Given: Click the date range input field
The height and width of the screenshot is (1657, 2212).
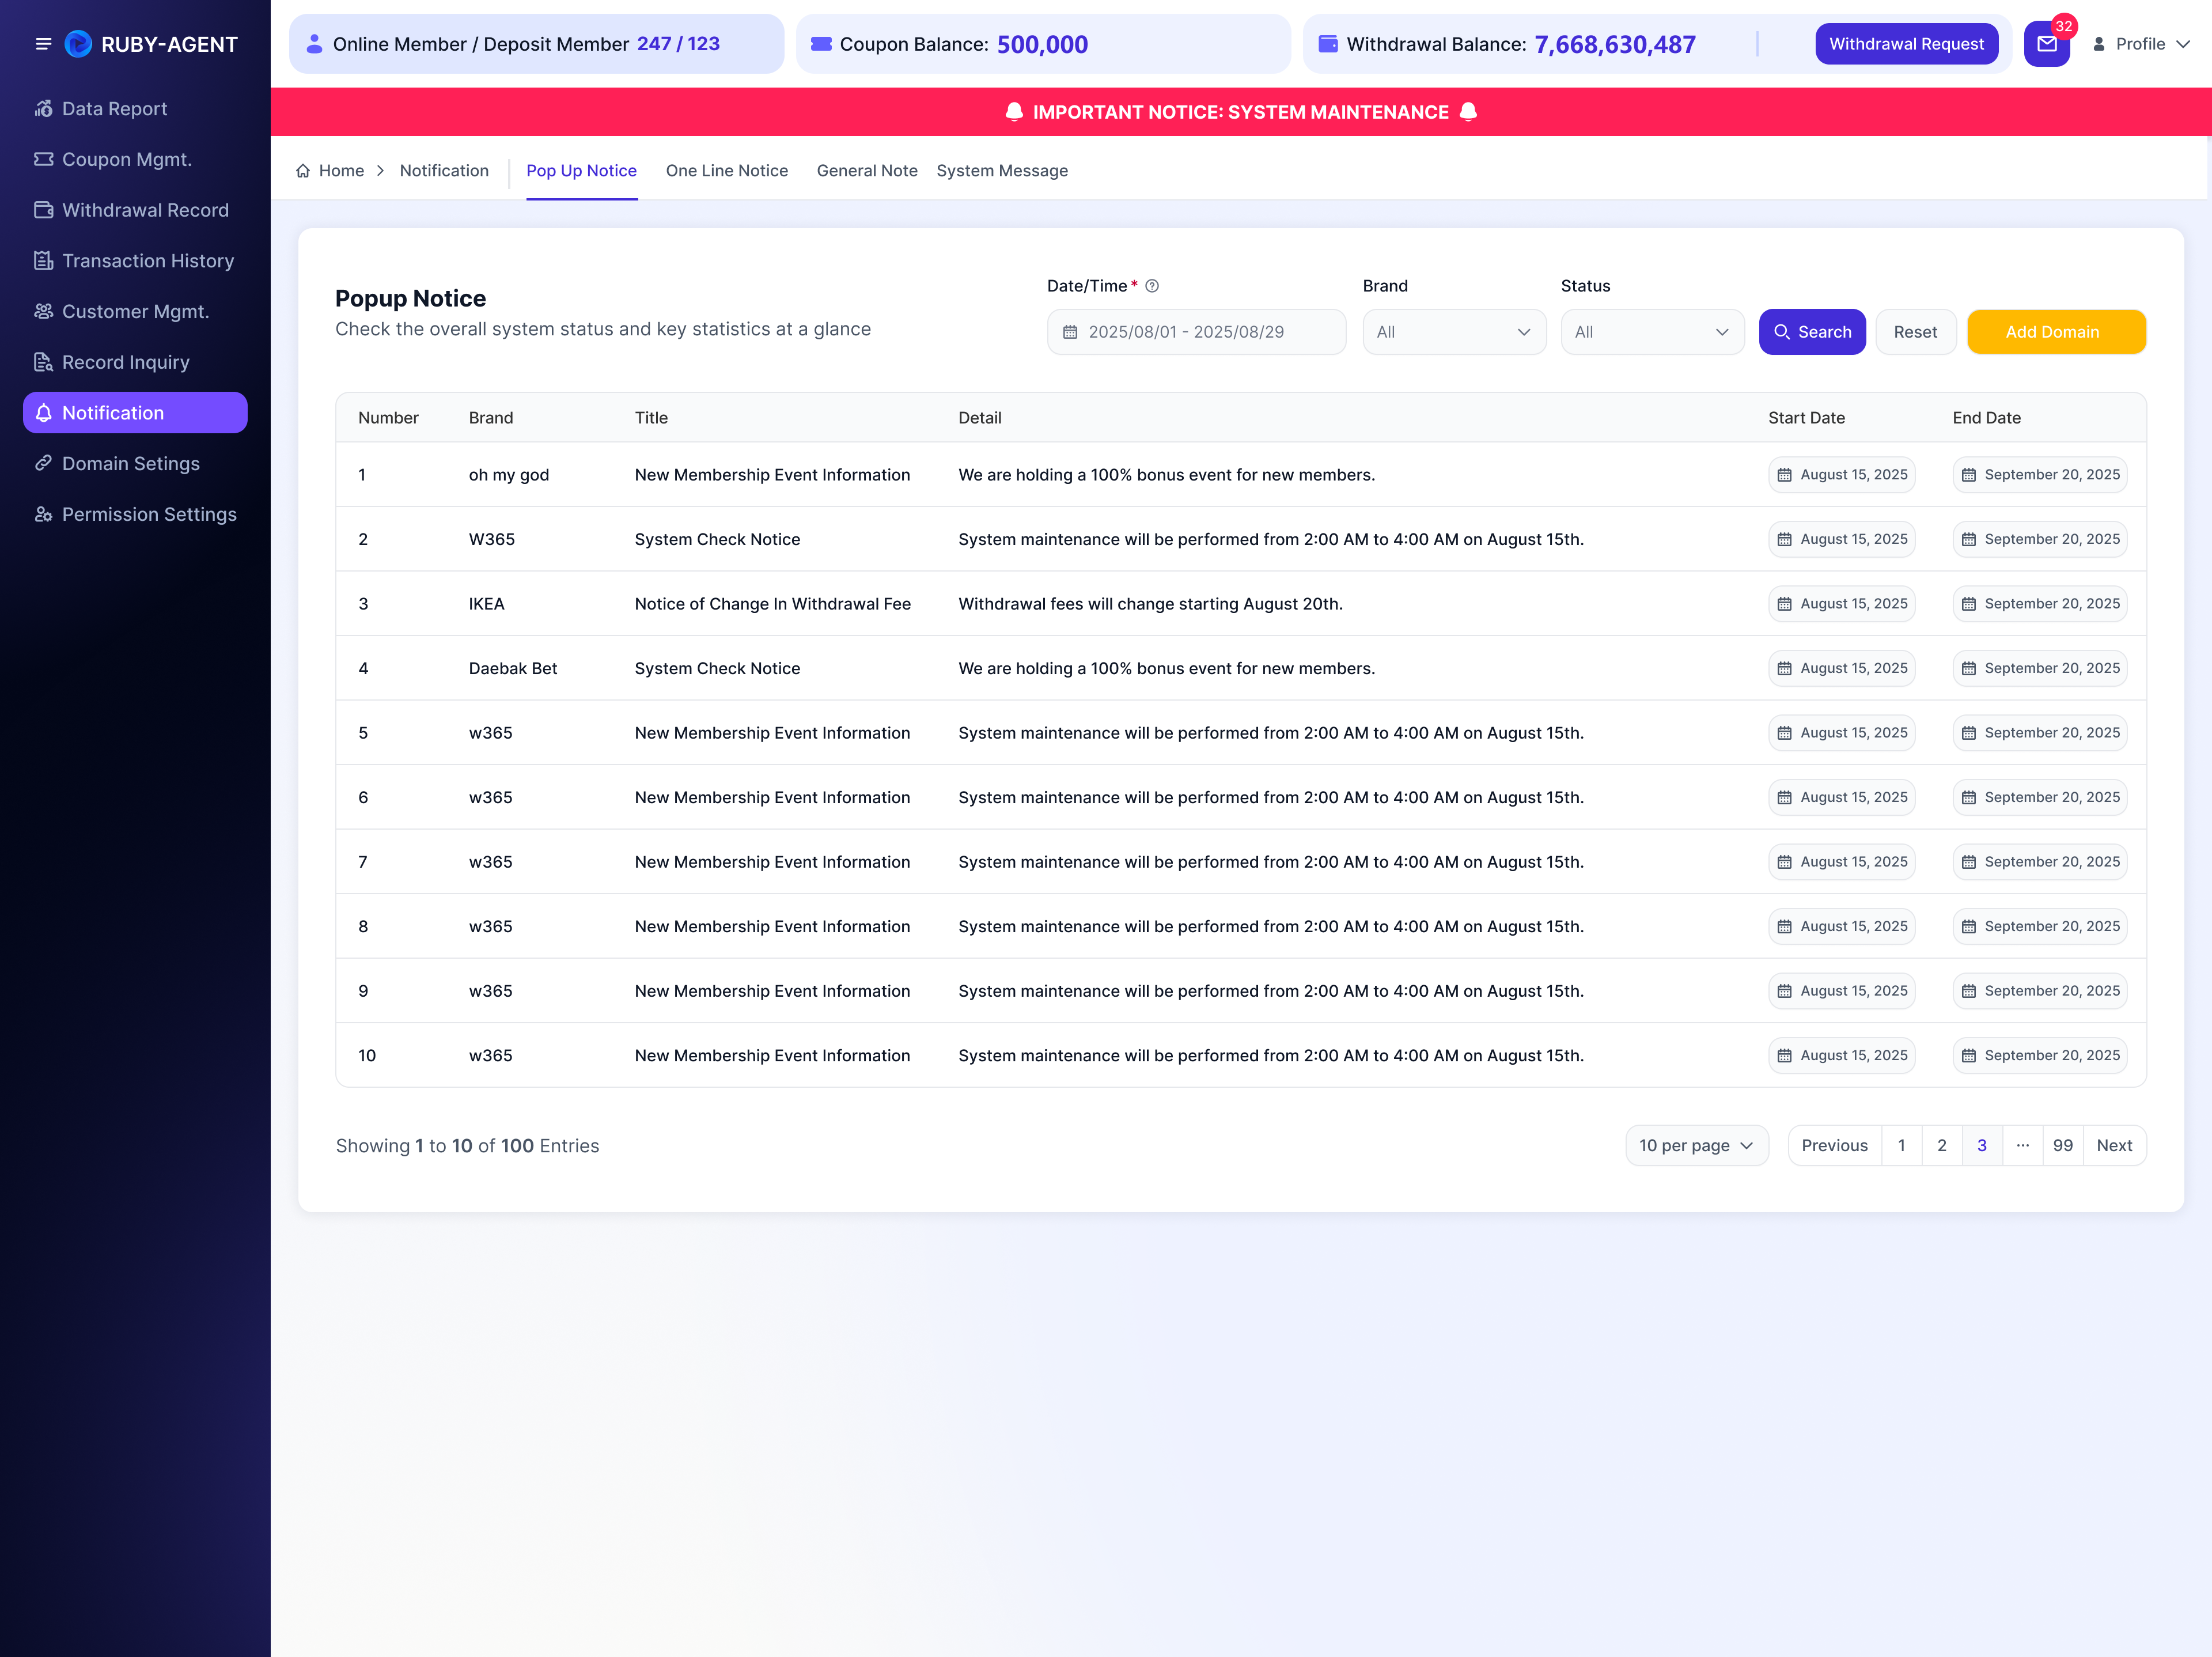Looking at the screenshot, I should [1196, 332].
